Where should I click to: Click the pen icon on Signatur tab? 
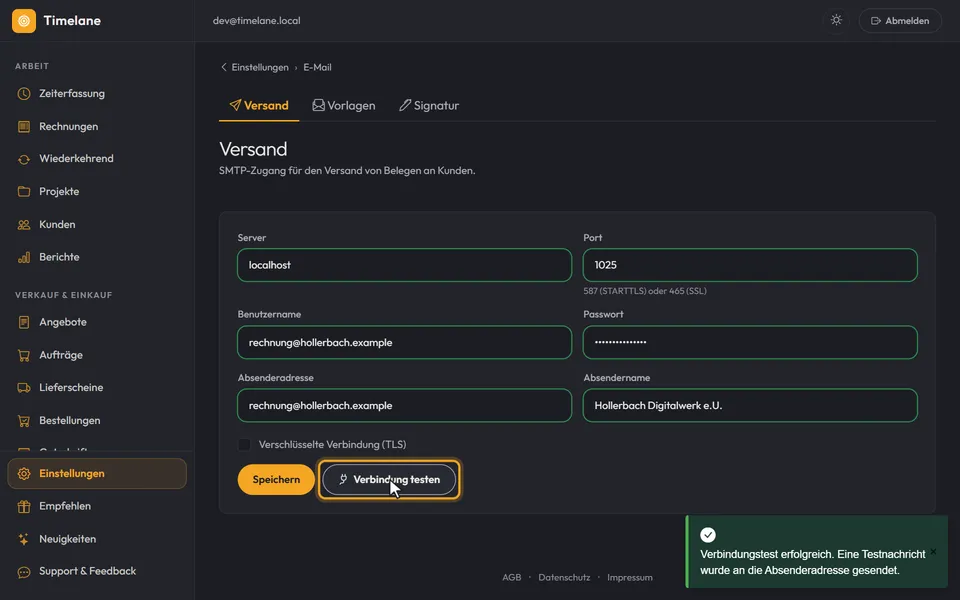pos(405,105)
